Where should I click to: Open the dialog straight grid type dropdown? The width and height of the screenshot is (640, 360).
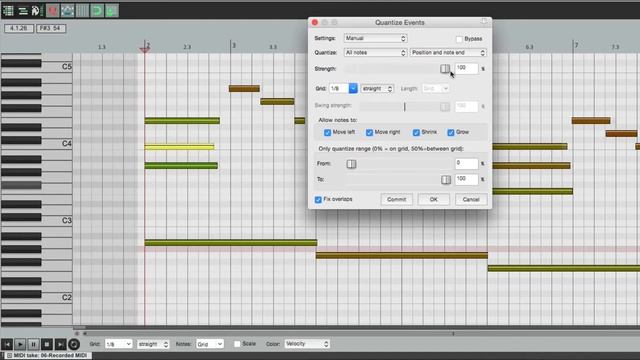tap(377, 89)
